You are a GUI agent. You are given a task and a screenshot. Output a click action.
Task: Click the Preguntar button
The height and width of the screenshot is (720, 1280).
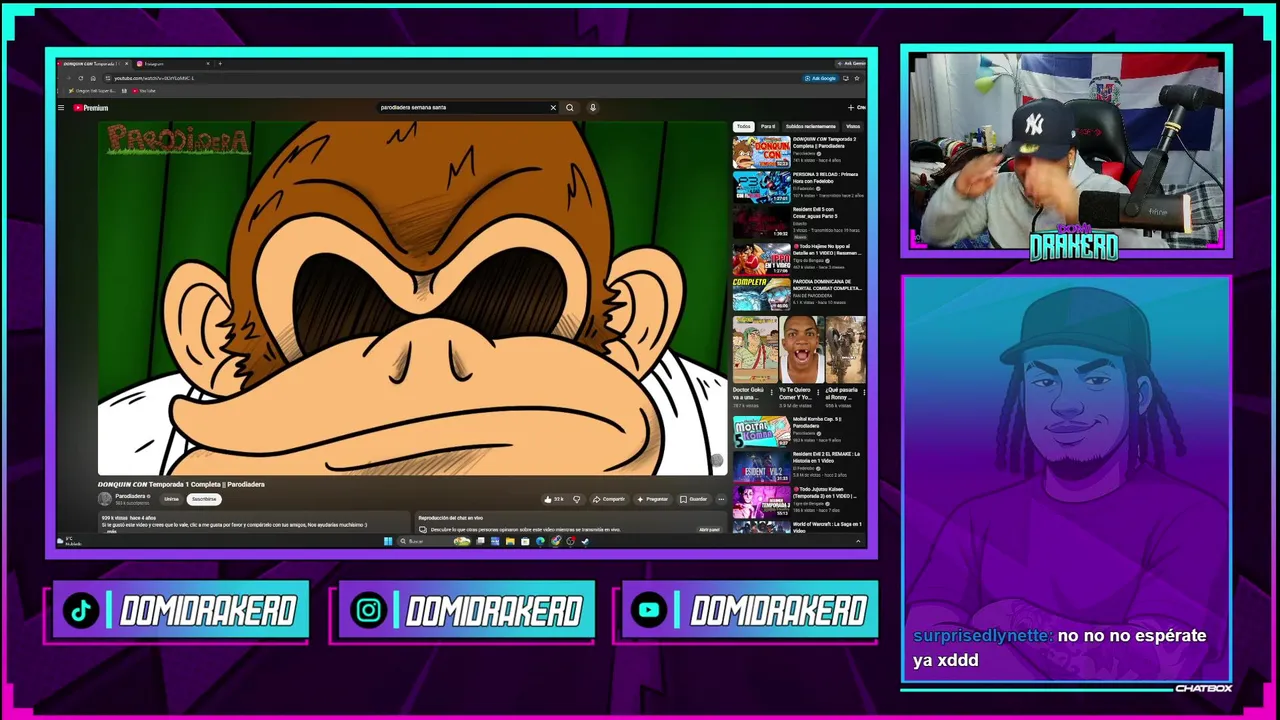pyautogui.click(x=652, y=499)
